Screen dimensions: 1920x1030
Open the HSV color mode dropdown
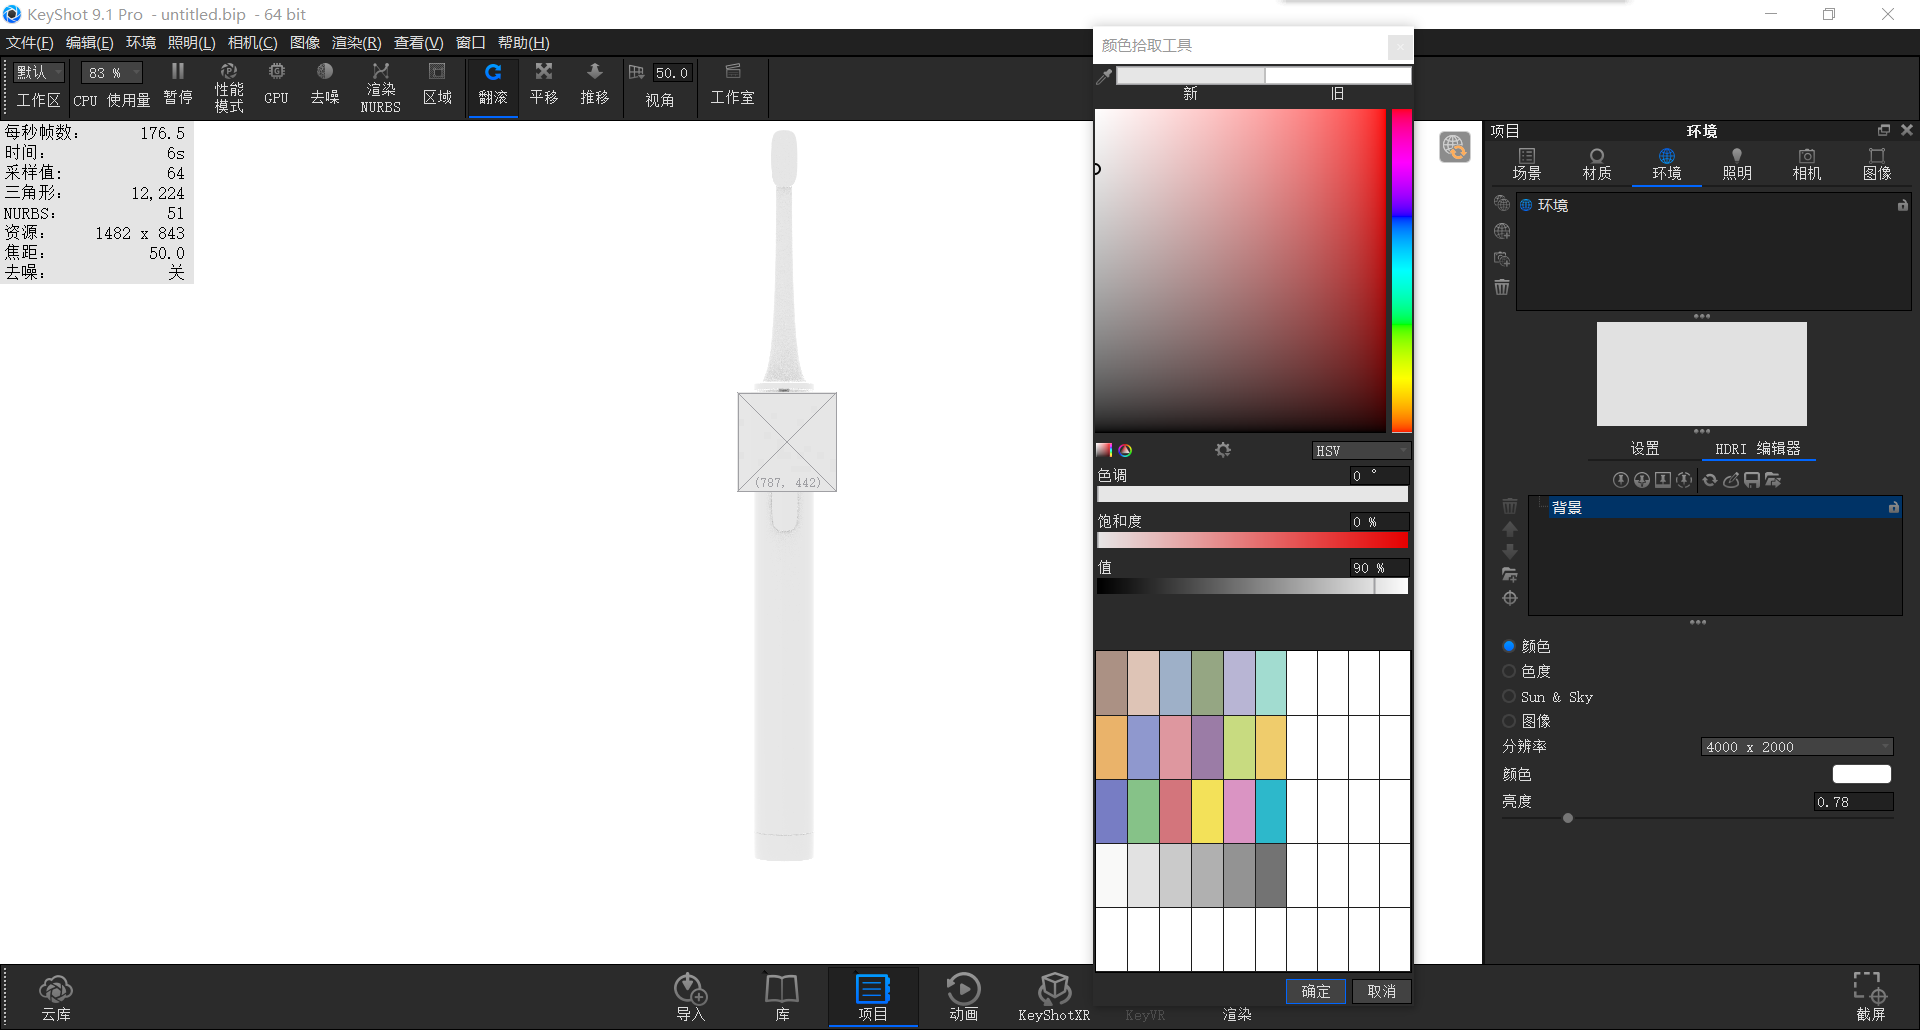[1360, 450]
